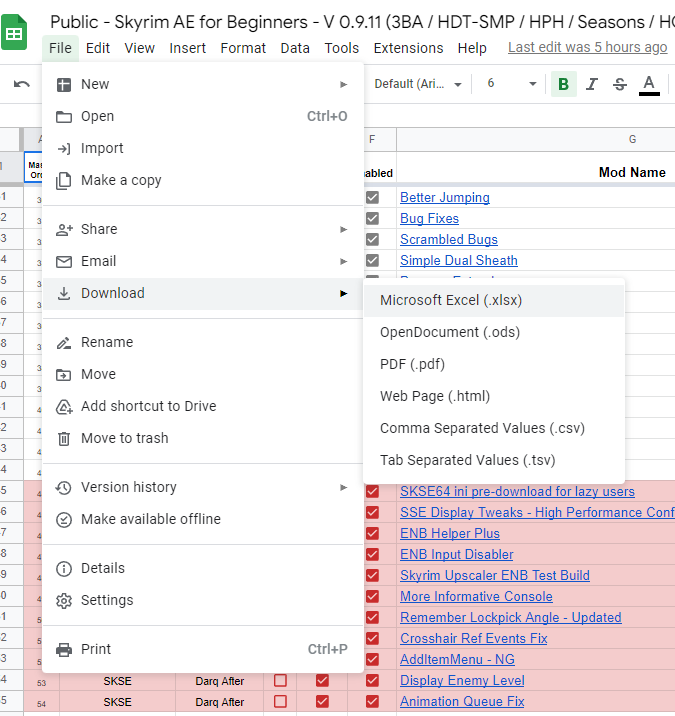Open the Insert menu

point(187,48)
